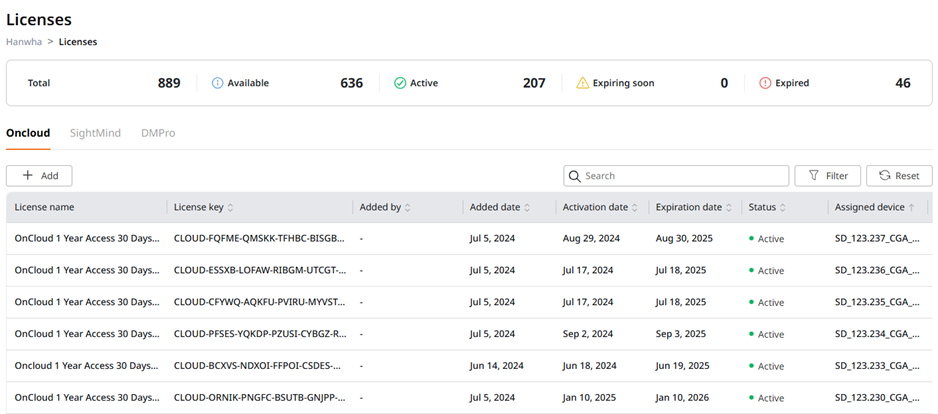Sort by Status column
Viewport: 938px width, 414px height.
click(x=782, y=208)
